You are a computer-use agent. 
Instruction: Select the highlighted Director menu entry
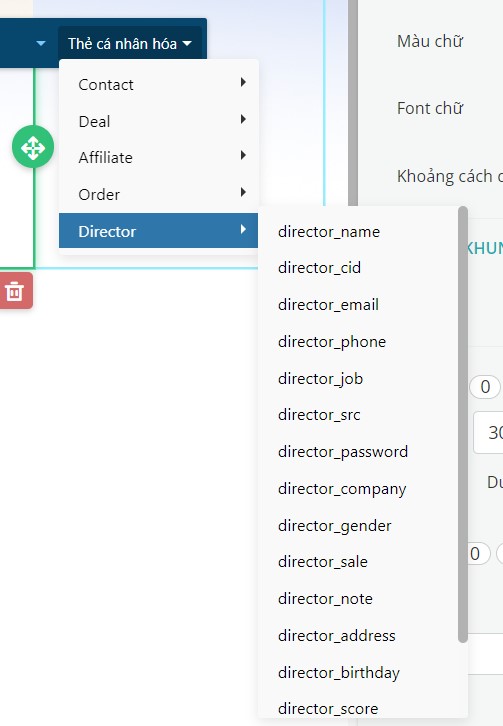(158, 231)
